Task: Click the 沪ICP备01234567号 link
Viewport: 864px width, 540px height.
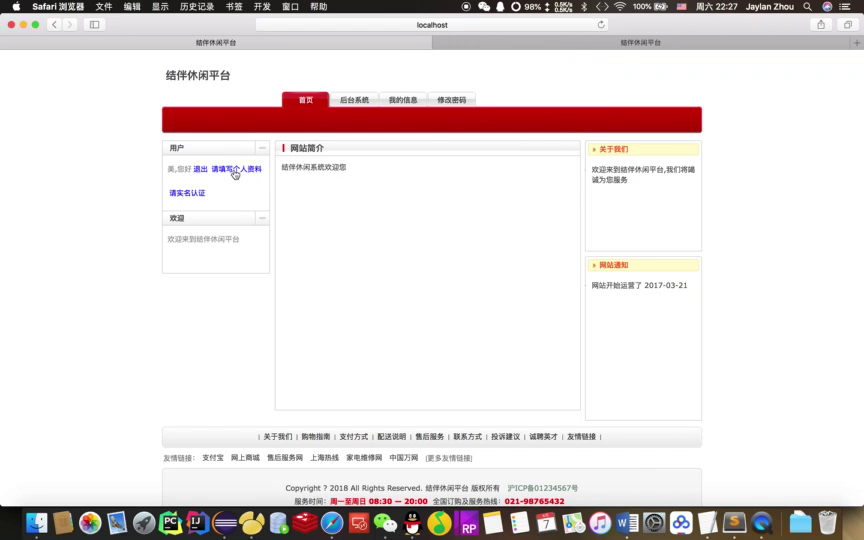Action: pyautogui.click(x=543, y=488)
